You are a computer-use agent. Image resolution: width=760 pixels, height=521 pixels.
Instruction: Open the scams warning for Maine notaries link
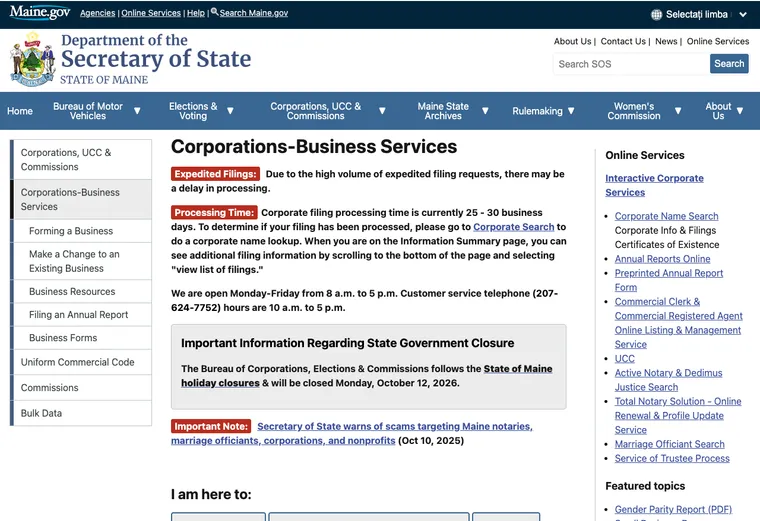(351, 433)
